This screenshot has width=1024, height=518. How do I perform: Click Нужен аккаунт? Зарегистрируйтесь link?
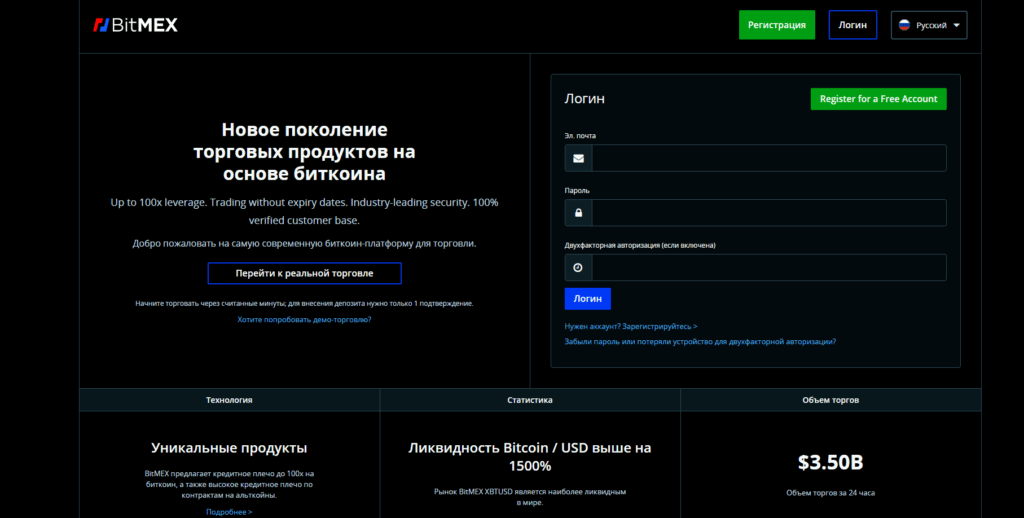[631, 326]
